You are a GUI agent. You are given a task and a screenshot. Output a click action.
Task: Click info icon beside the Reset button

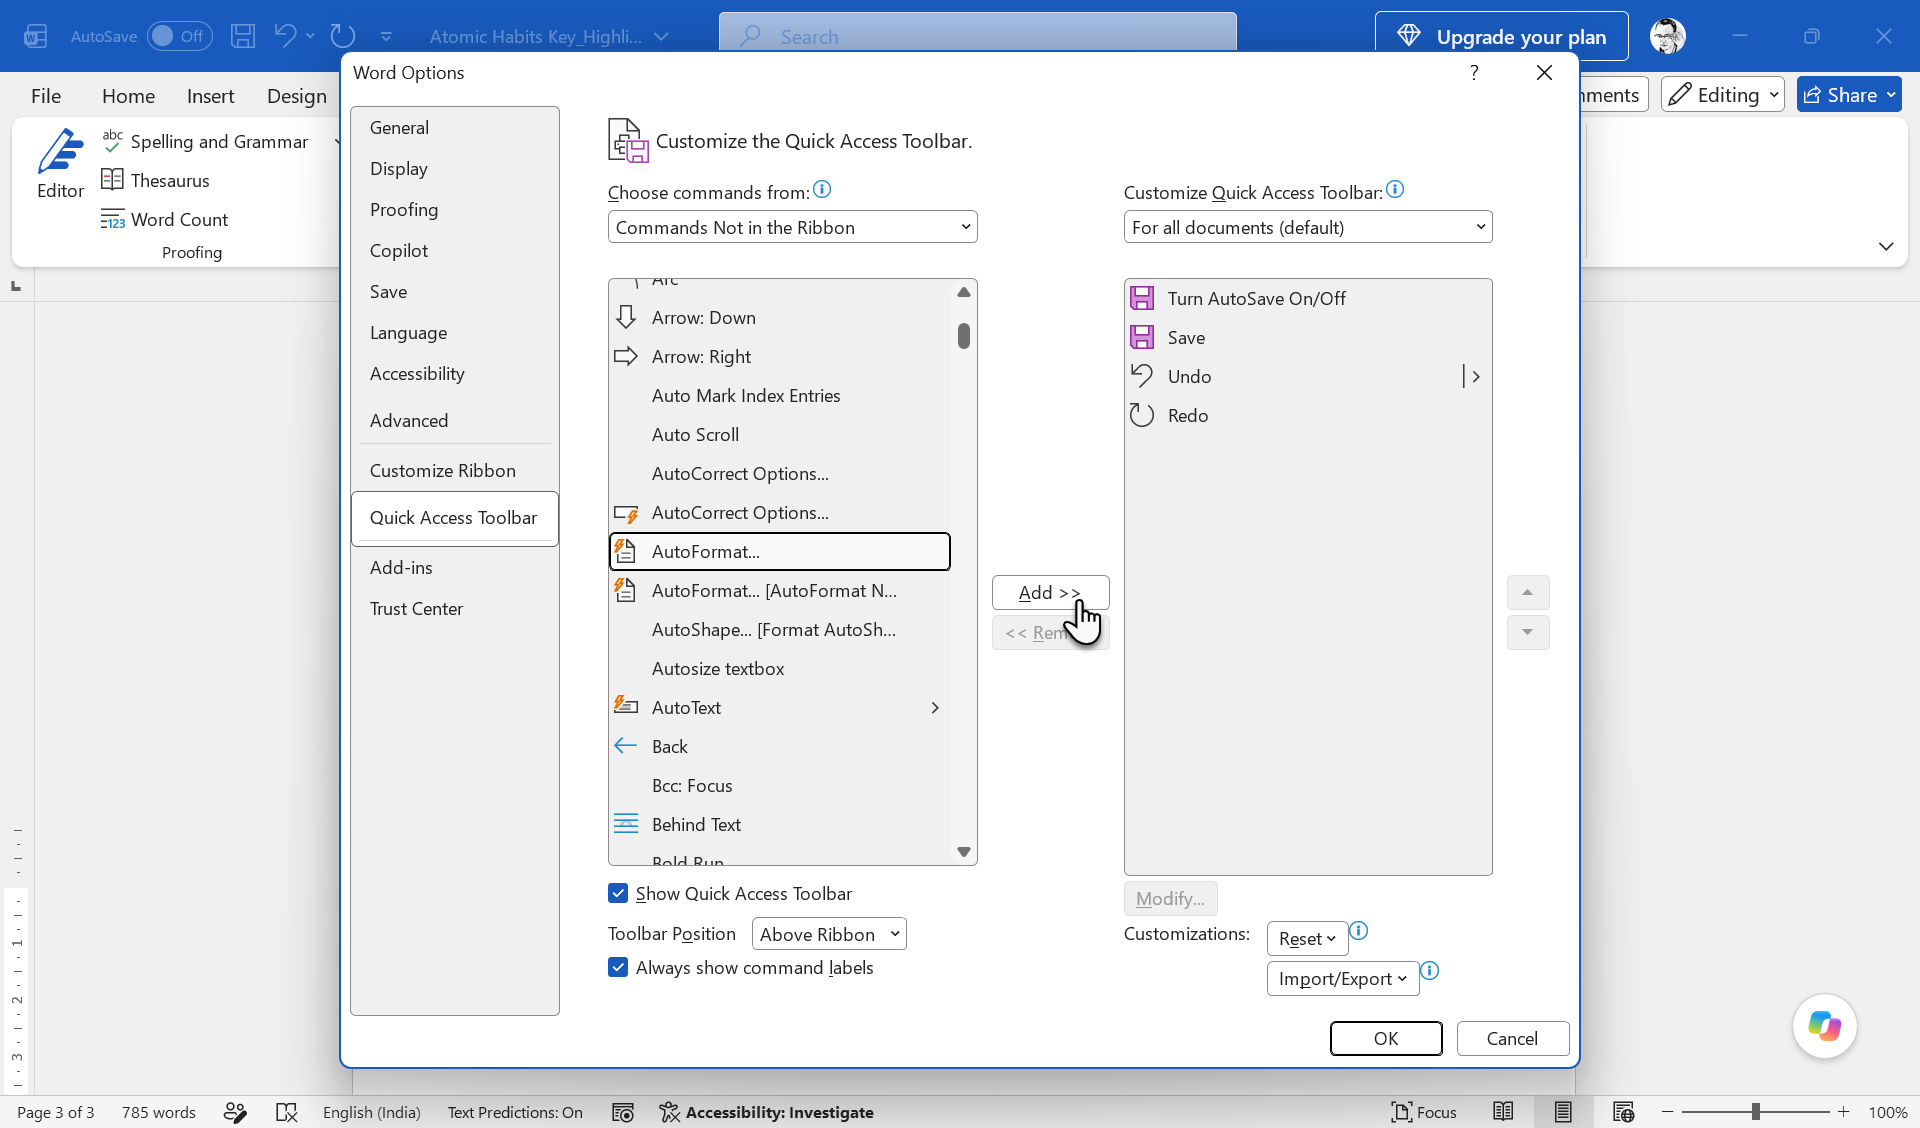point(1358,931)
